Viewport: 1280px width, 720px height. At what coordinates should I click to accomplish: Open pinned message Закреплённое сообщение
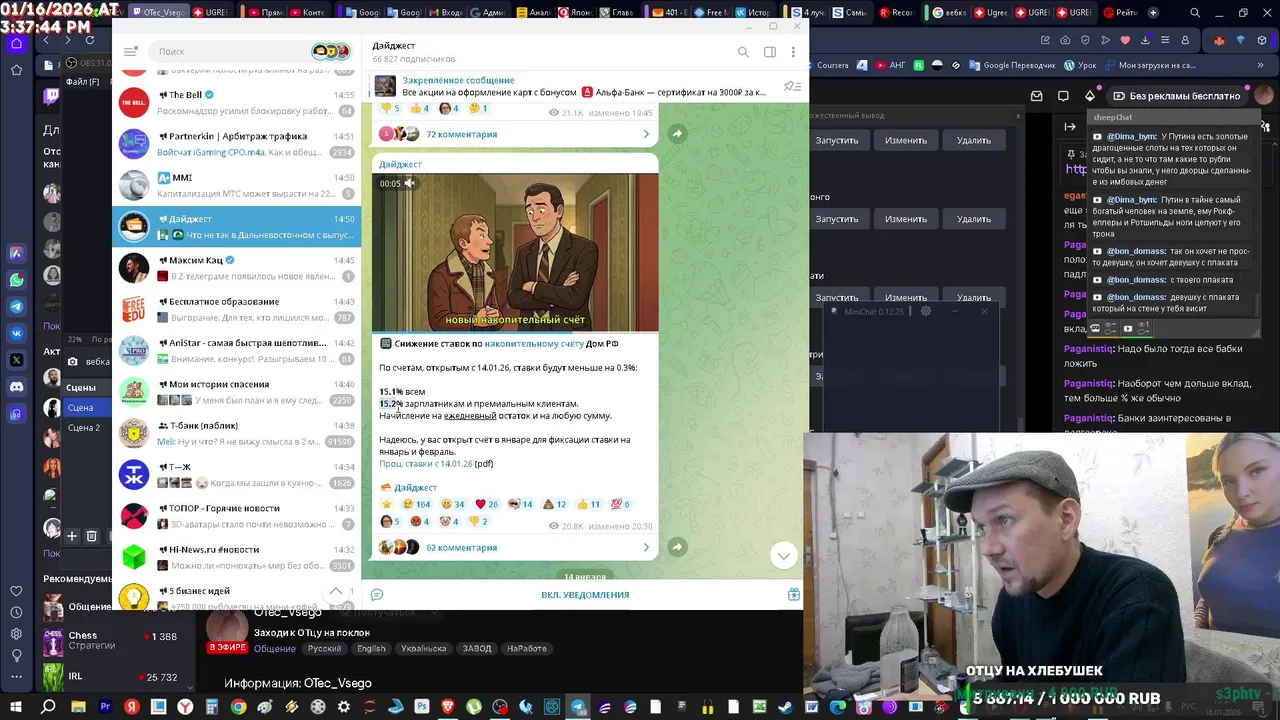pos(570,86)
